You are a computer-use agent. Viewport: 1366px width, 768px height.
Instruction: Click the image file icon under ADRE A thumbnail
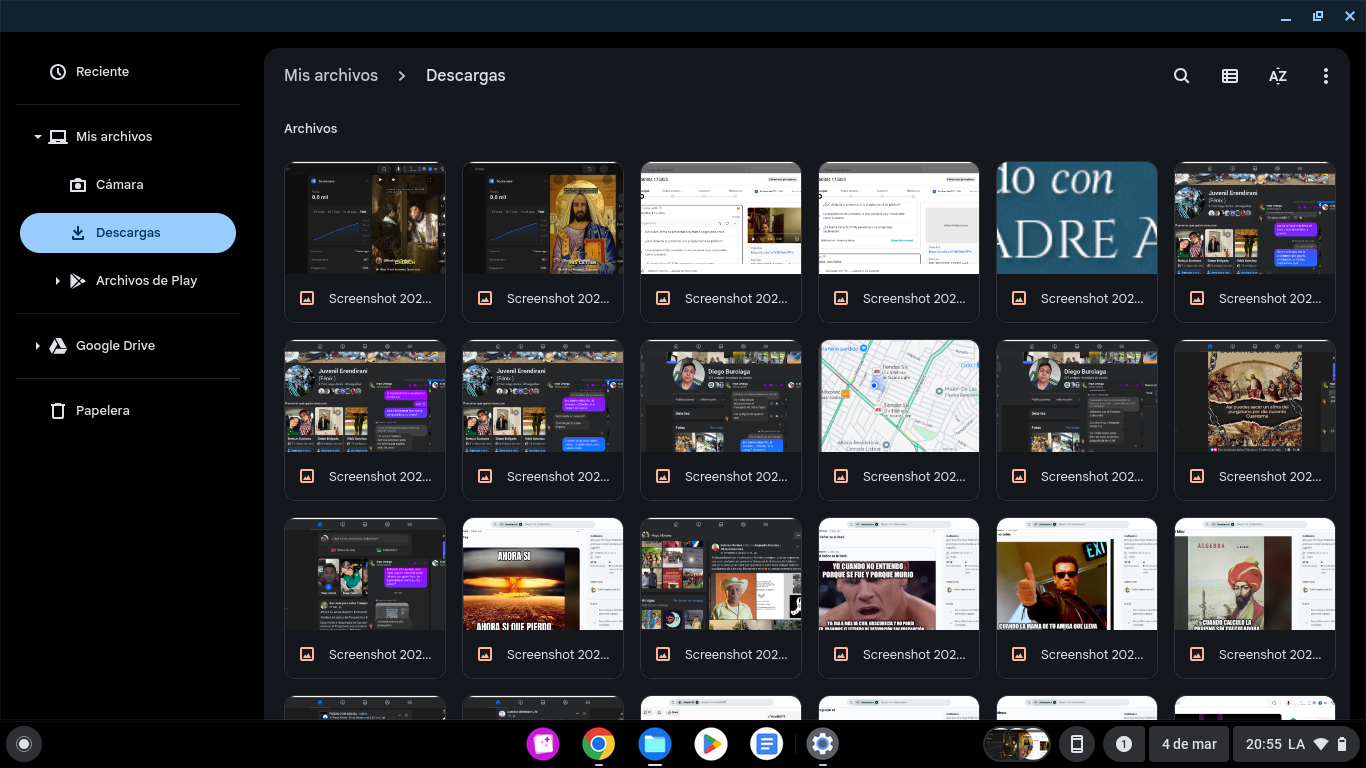(1019, 299)
